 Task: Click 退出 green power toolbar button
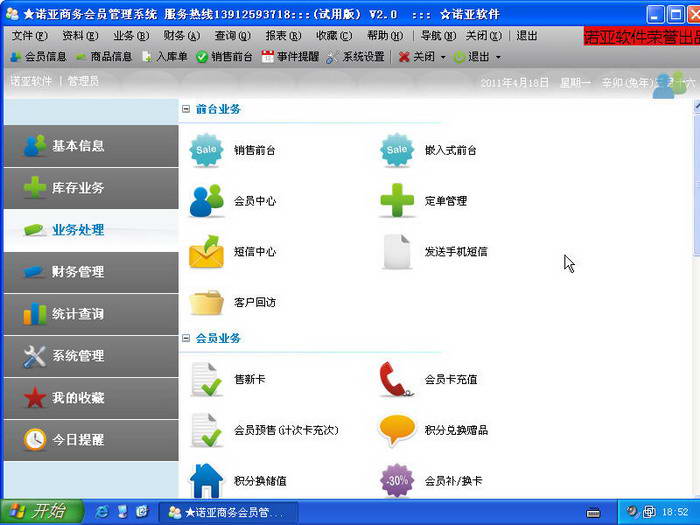coord(472,57)
